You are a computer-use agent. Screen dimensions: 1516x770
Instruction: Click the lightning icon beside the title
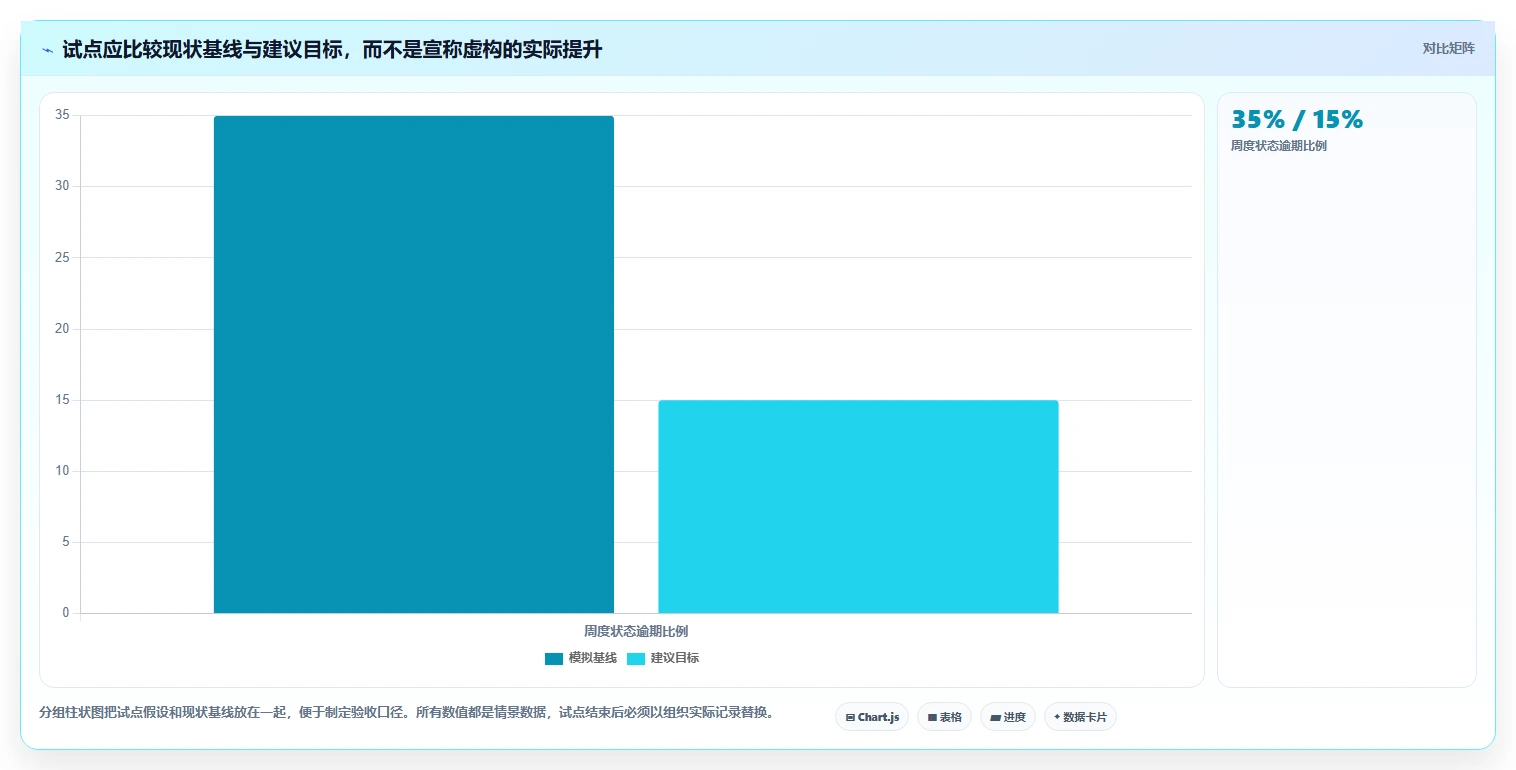coord(48,50)
